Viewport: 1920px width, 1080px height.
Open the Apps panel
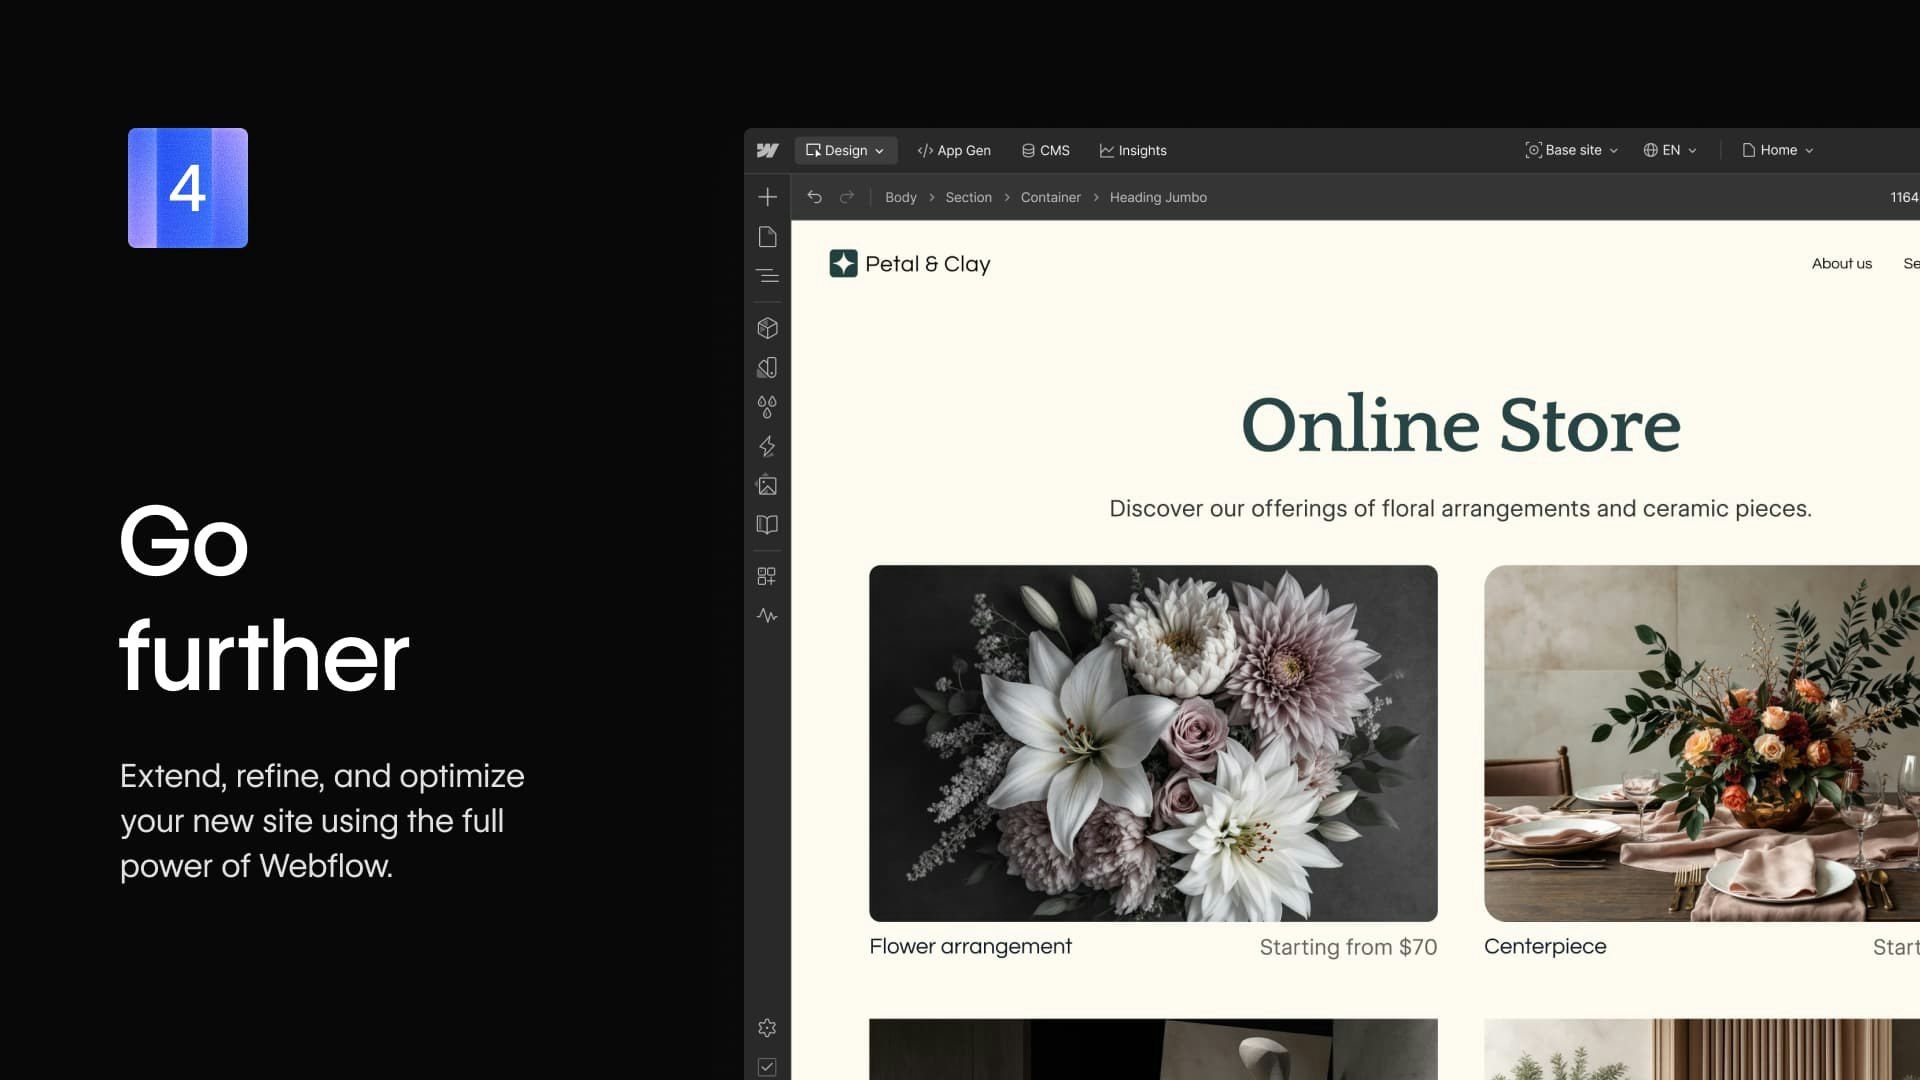click(x=767, y=575)
